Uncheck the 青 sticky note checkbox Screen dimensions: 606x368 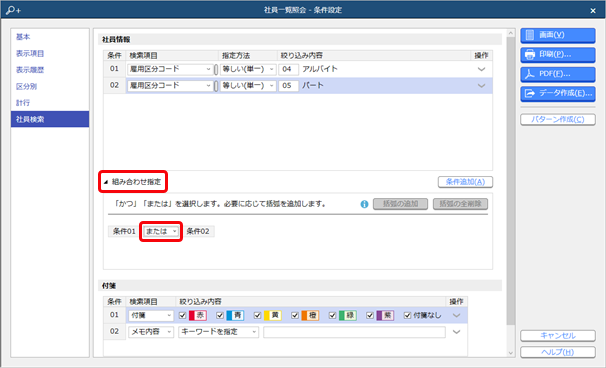pyautogui.click(x=220, y=315)
